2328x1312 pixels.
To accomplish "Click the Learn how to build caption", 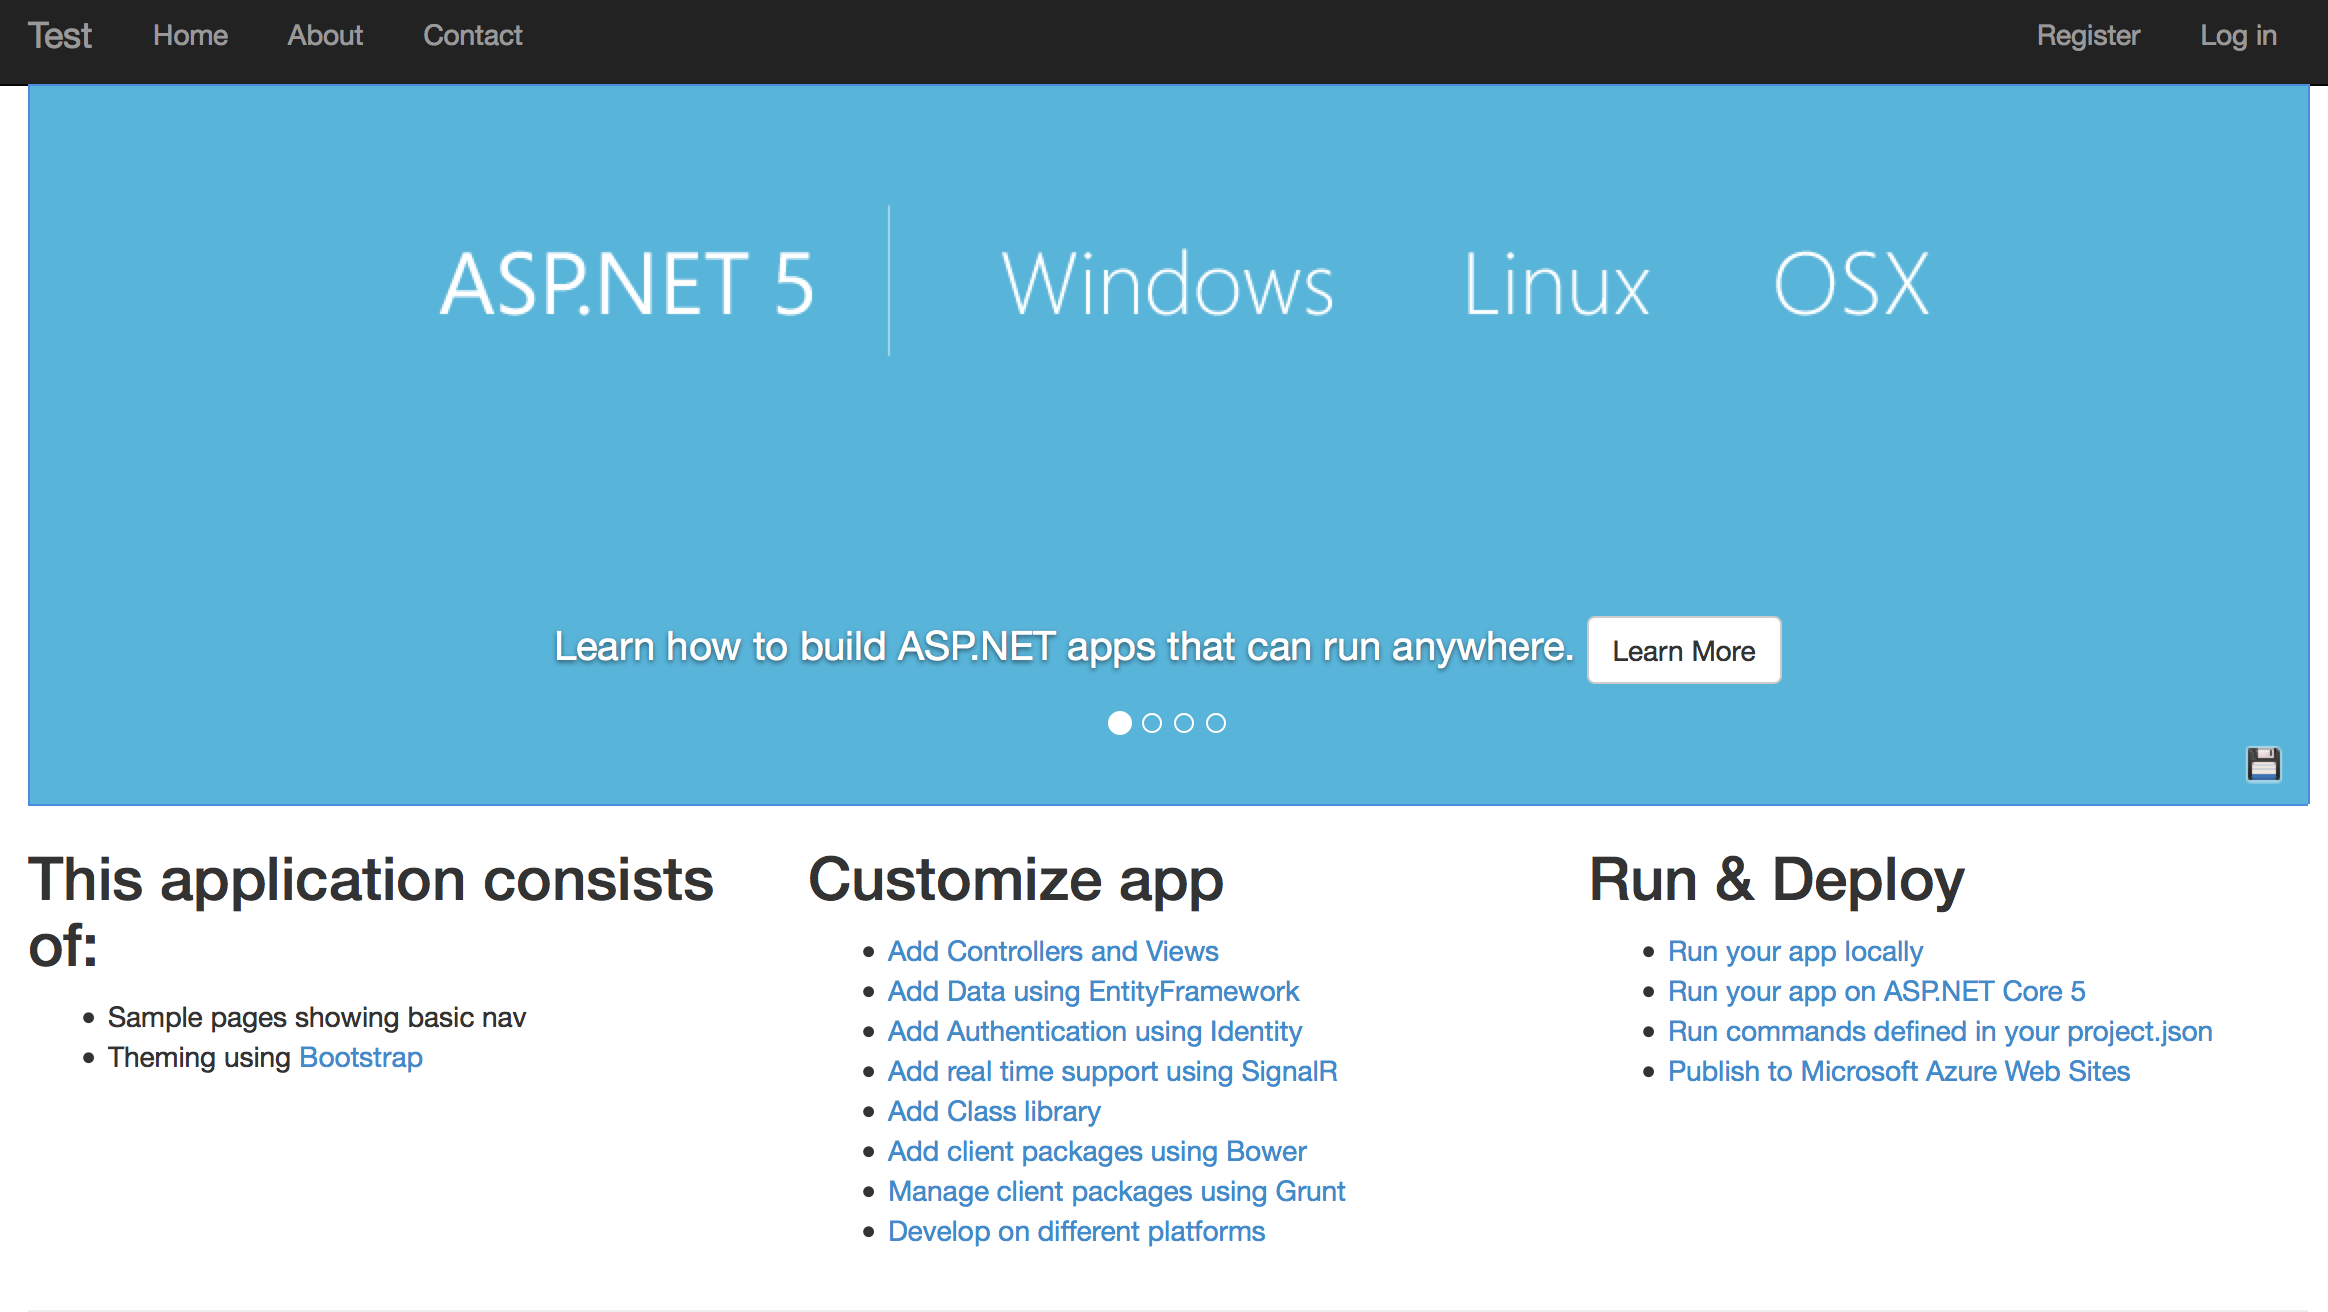I will pyautogui.click(x=1064, y=647).
